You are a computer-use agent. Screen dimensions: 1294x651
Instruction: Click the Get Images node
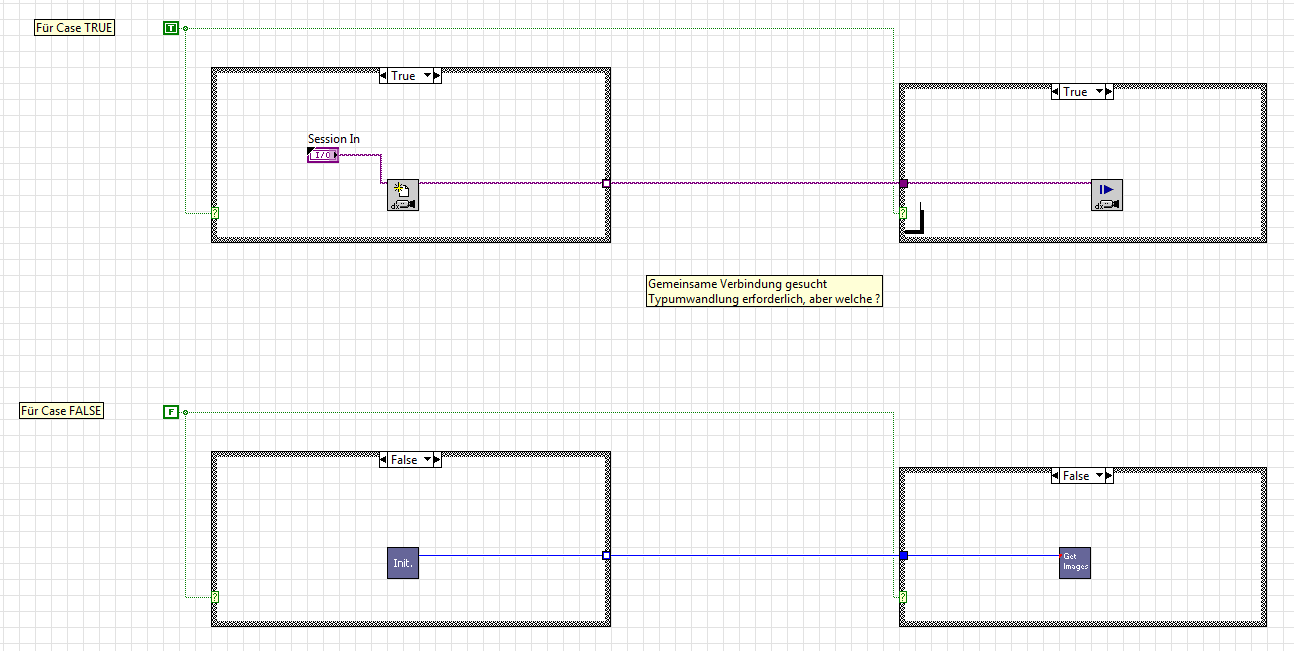1075,563
